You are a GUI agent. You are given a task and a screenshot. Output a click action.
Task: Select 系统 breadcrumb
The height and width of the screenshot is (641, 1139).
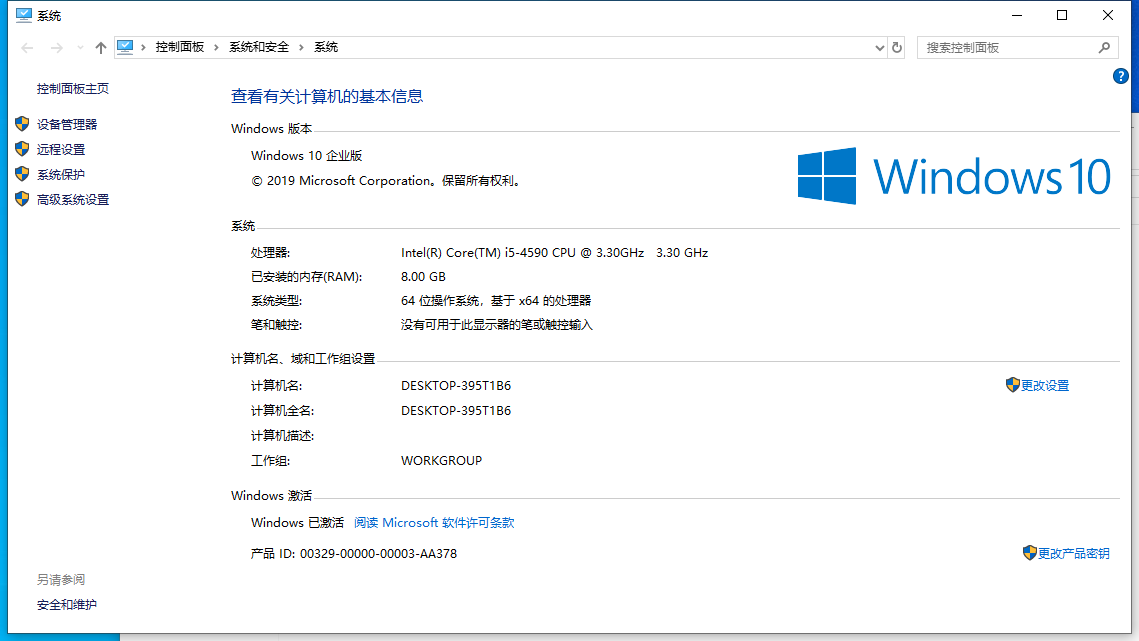tap(325, 47)
